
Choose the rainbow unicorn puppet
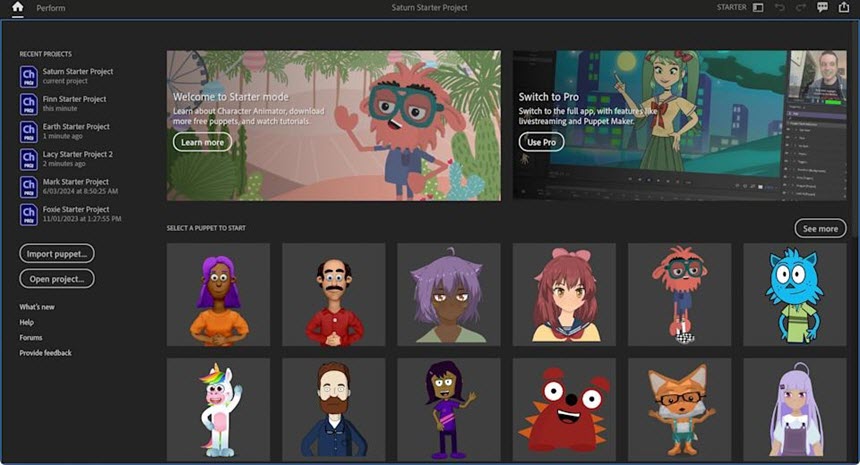218,410
